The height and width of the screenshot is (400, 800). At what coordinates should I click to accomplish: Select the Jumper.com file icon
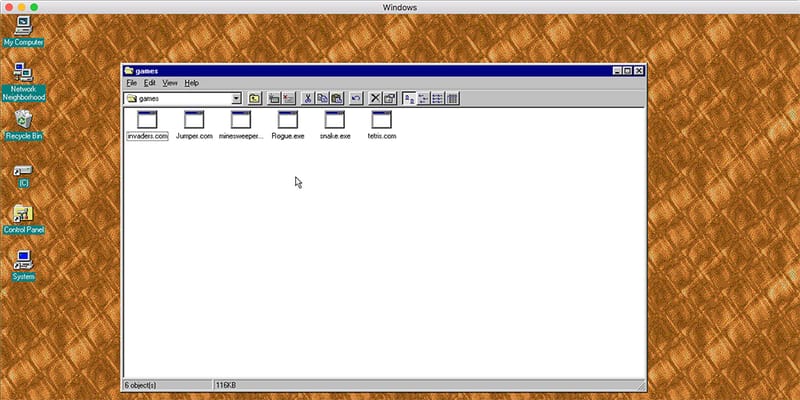(x=194, y=120)
